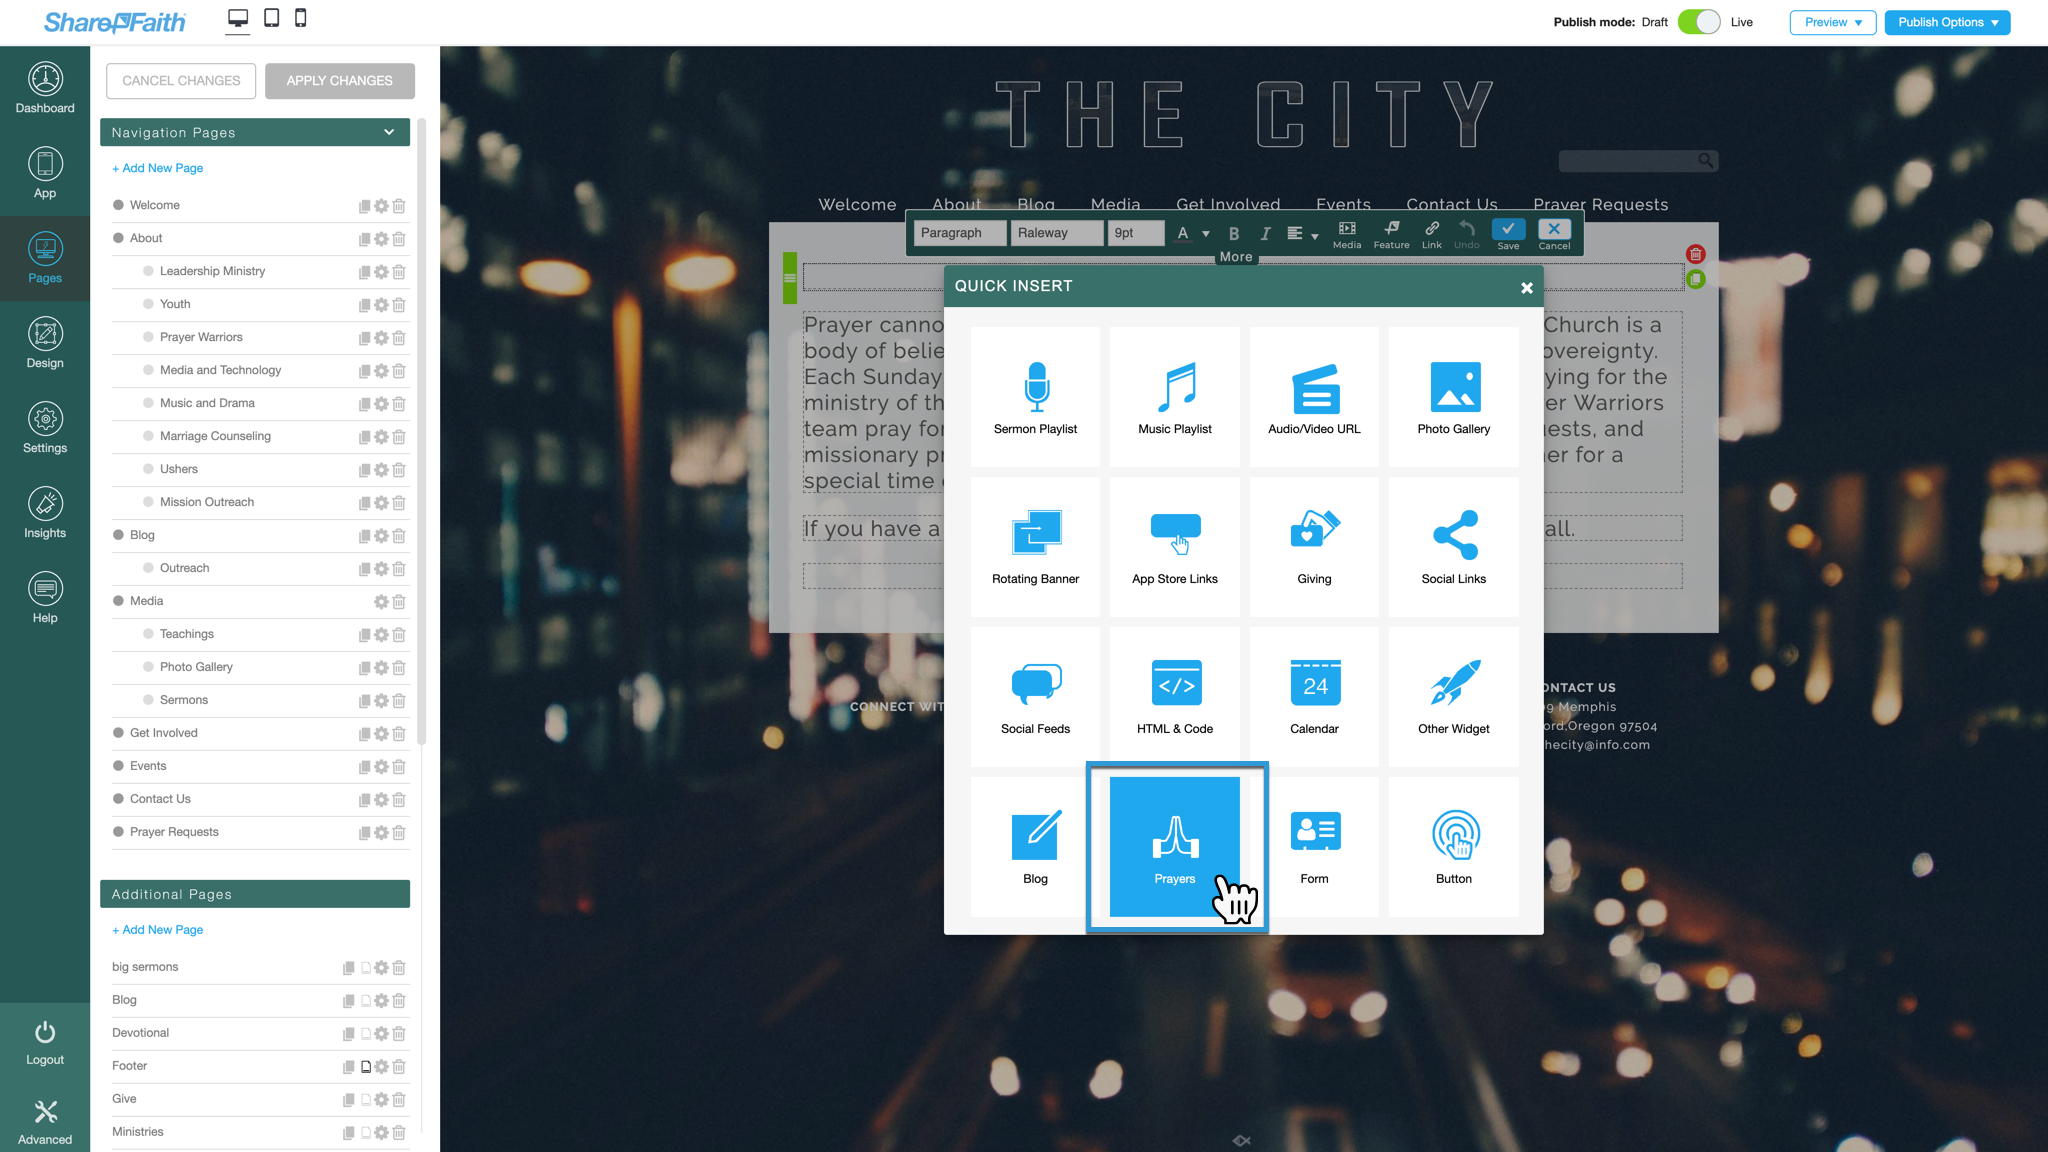The width and height of the screenshot is (2048, 1152).
Task: Open the Publish Options dropdown
Action: [x=1947, y=22]
